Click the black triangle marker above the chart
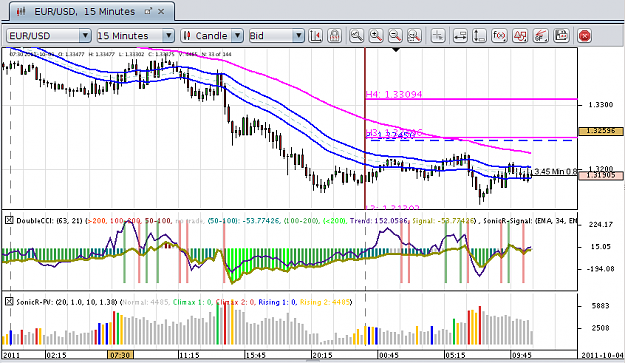 click(x=396, y=50)
